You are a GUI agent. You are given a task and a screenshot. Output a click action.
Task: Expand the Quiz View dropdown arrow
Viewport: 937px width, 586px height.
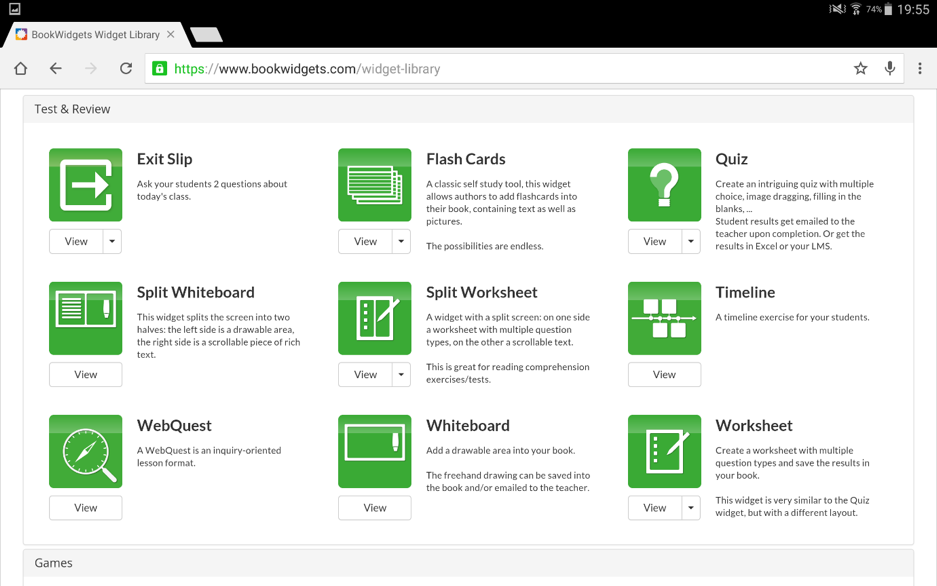tap(691, 241)
